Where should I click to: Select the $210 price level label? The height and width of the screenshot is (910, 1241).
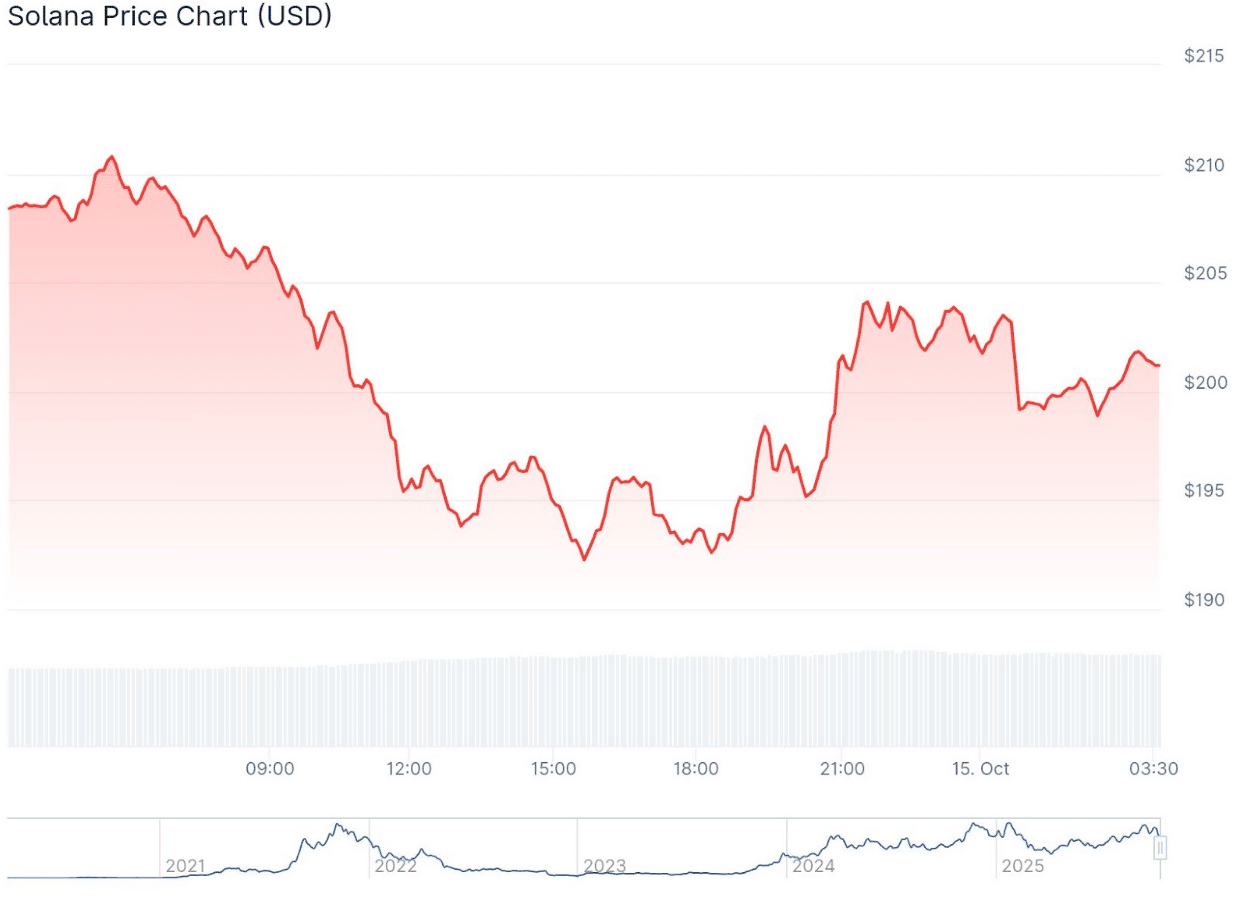(1204, 165)
